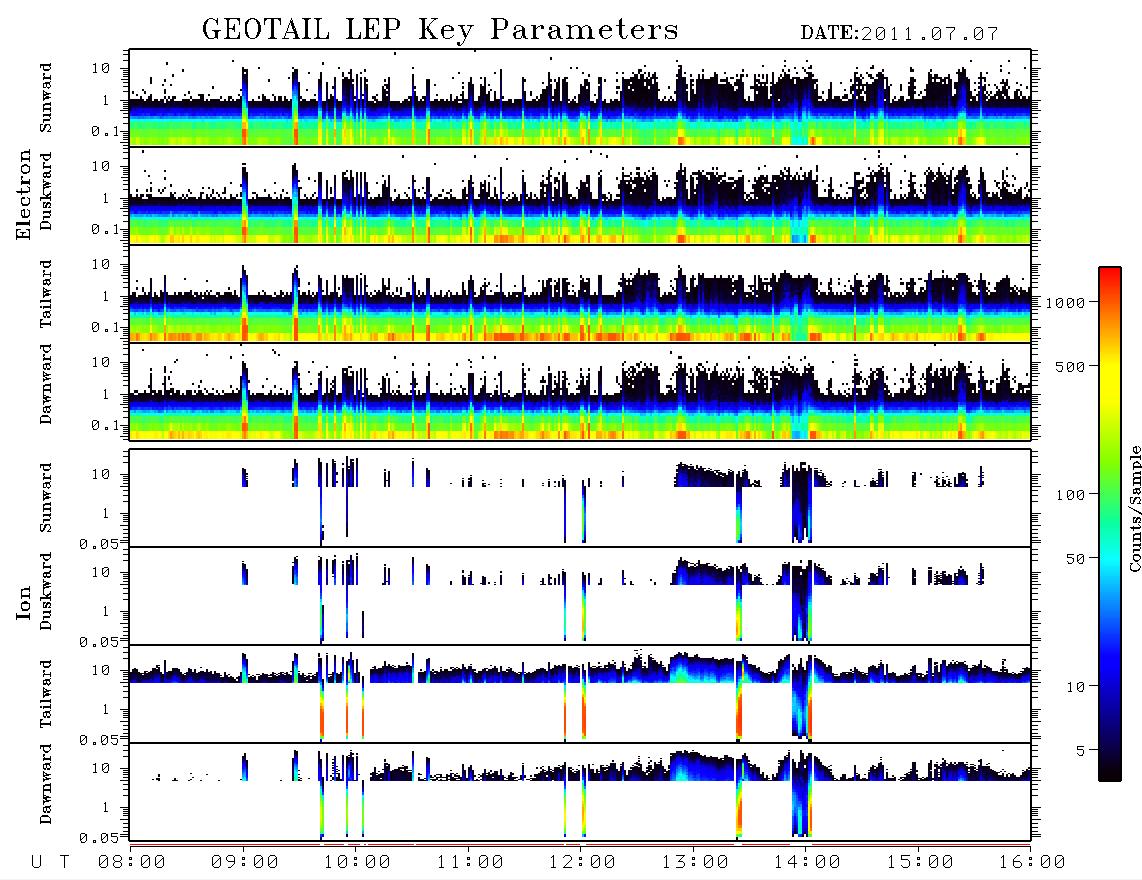Screen dimensions: 1142x880
Task: Select the "08:00" time tick label
Action: point(132,862)
